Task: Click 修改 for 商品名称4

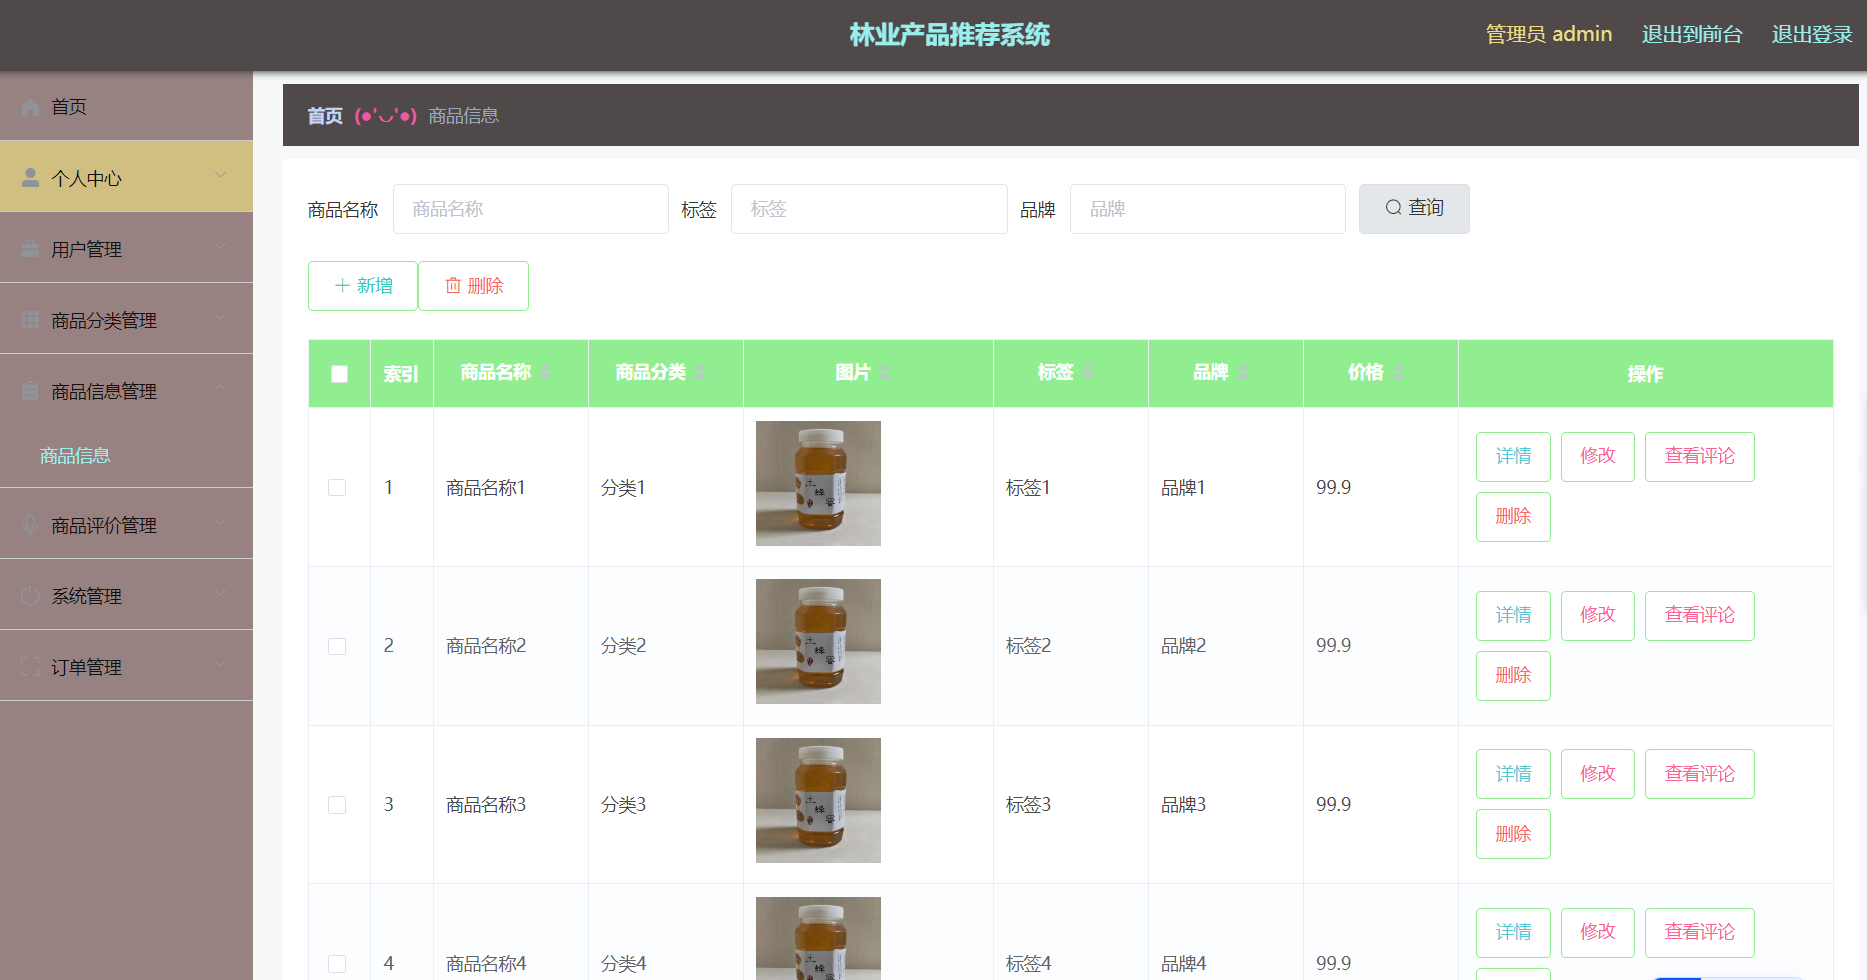Action: (x=1598, y=933)
